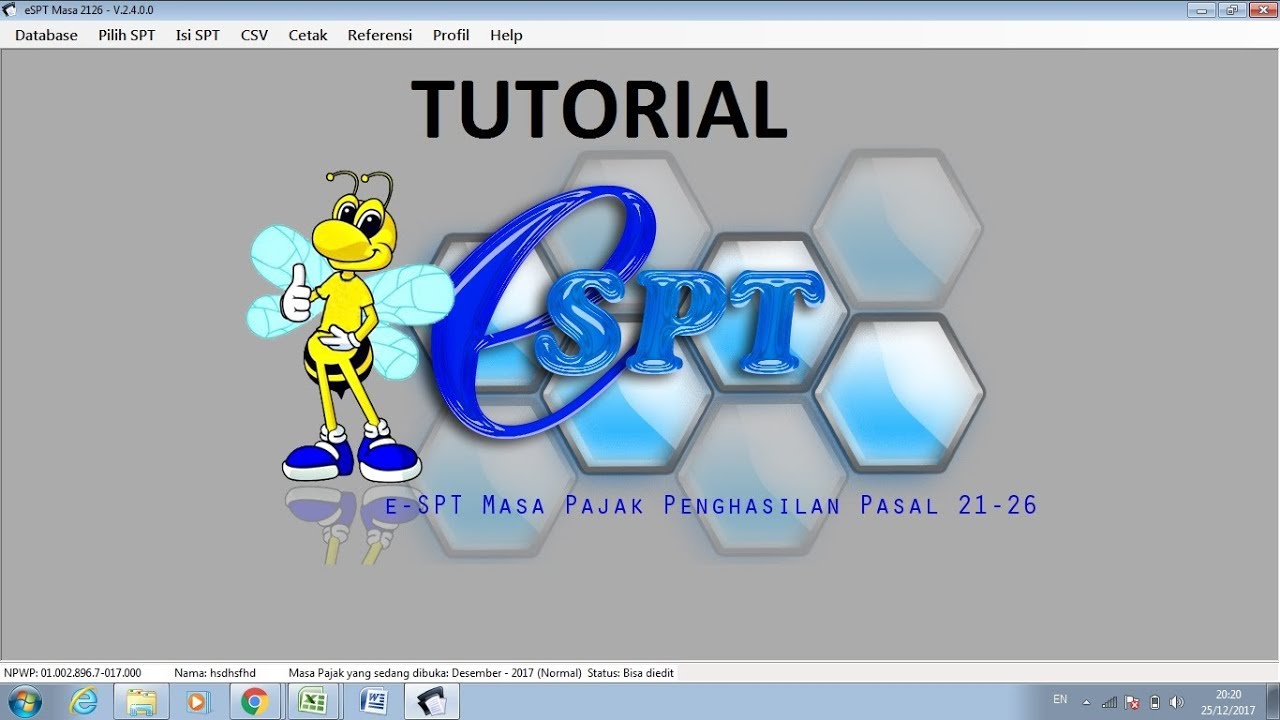Click the EN language indicator
The height and width of the screenshot is (720, 1280).
coord(1060,699)
